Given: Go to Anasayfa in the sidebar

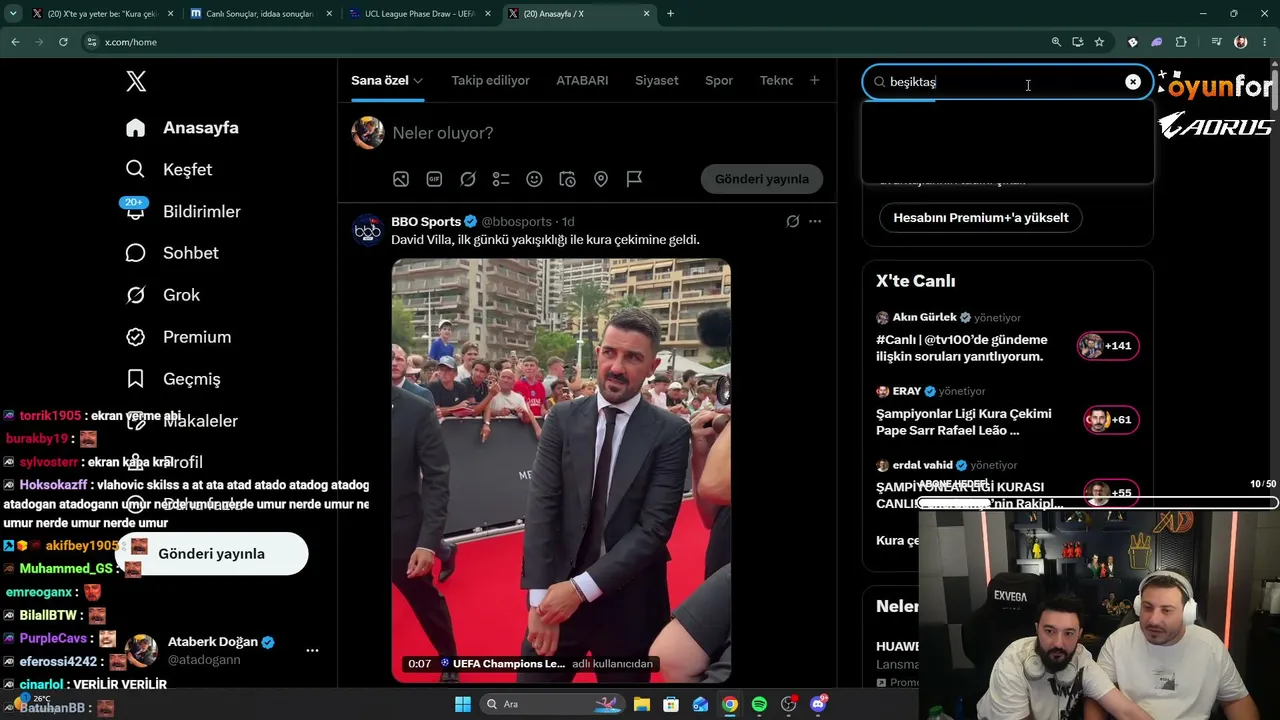Looking at the screenshot, I should [182, 128].
